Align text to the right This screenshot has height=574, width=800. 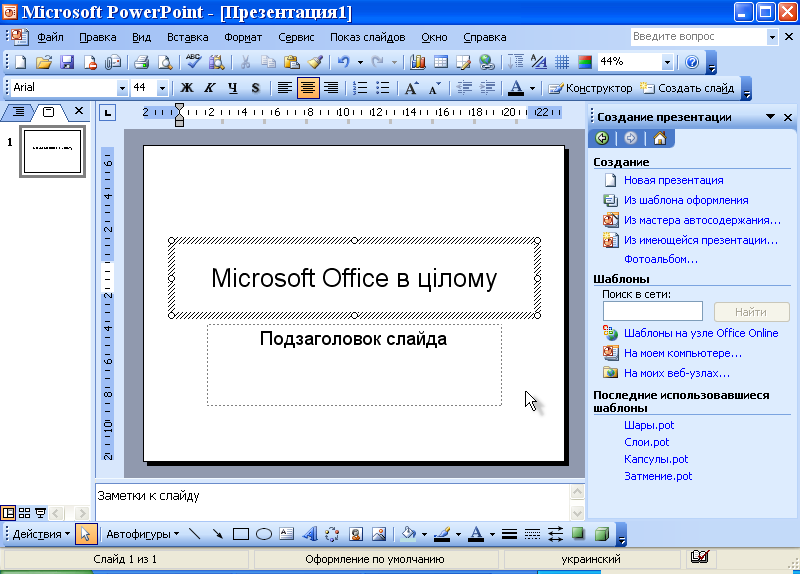[331, 88]
